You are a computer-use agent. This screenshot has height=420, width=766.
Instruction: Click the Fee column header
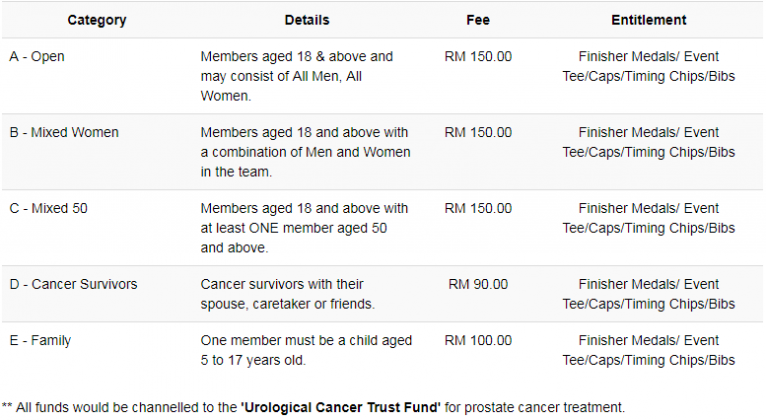tap(478, 20)
